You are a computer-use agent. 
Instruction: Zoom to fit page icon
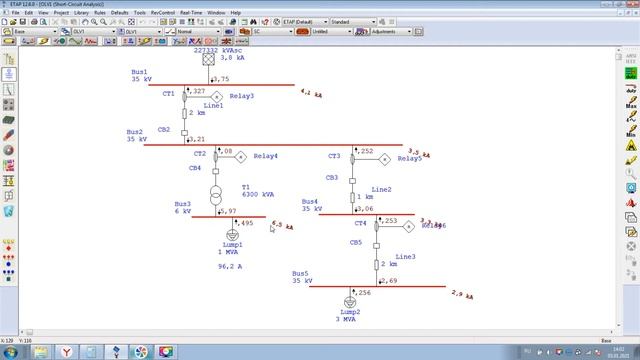point(131,22)
